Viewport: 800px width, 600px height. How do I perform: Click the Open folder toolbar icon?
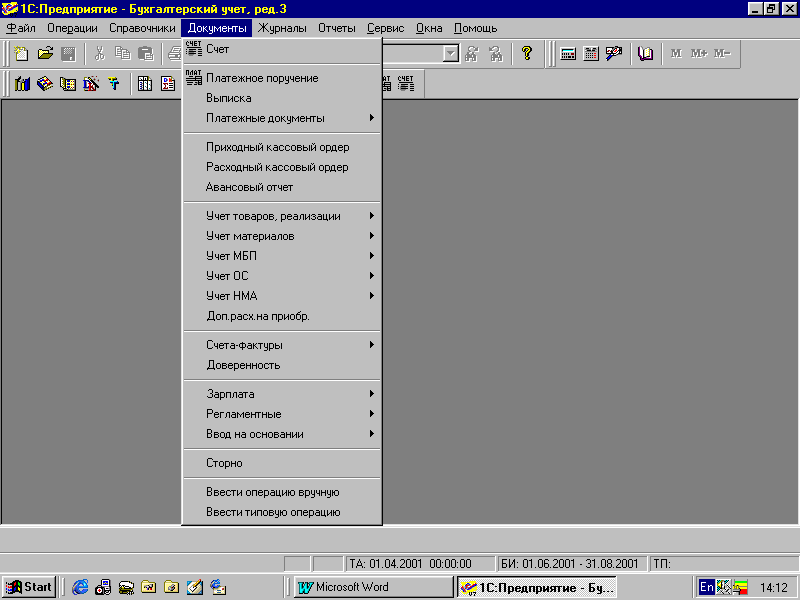[45, 54]
